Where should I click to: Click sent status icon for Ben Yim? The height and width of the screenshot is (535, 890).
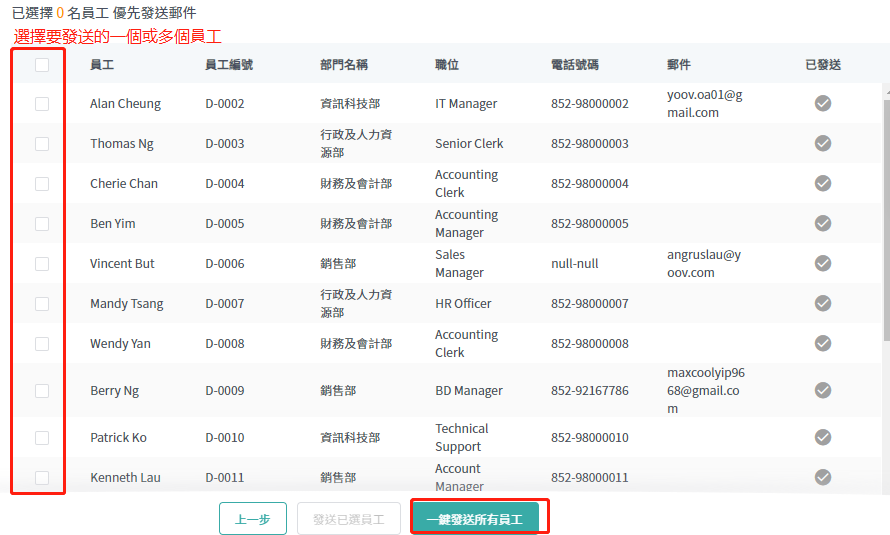click(823, 223)
